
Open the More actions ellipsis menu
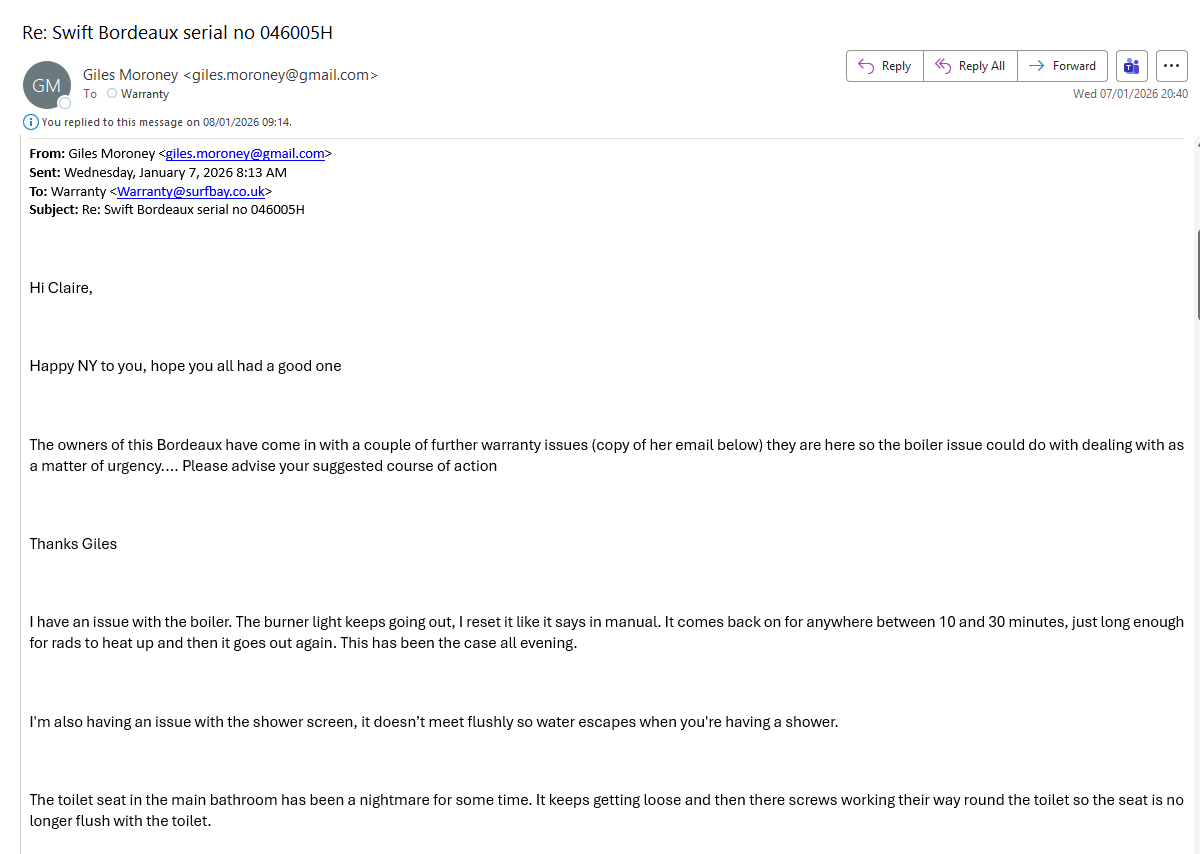[1172, 66]
